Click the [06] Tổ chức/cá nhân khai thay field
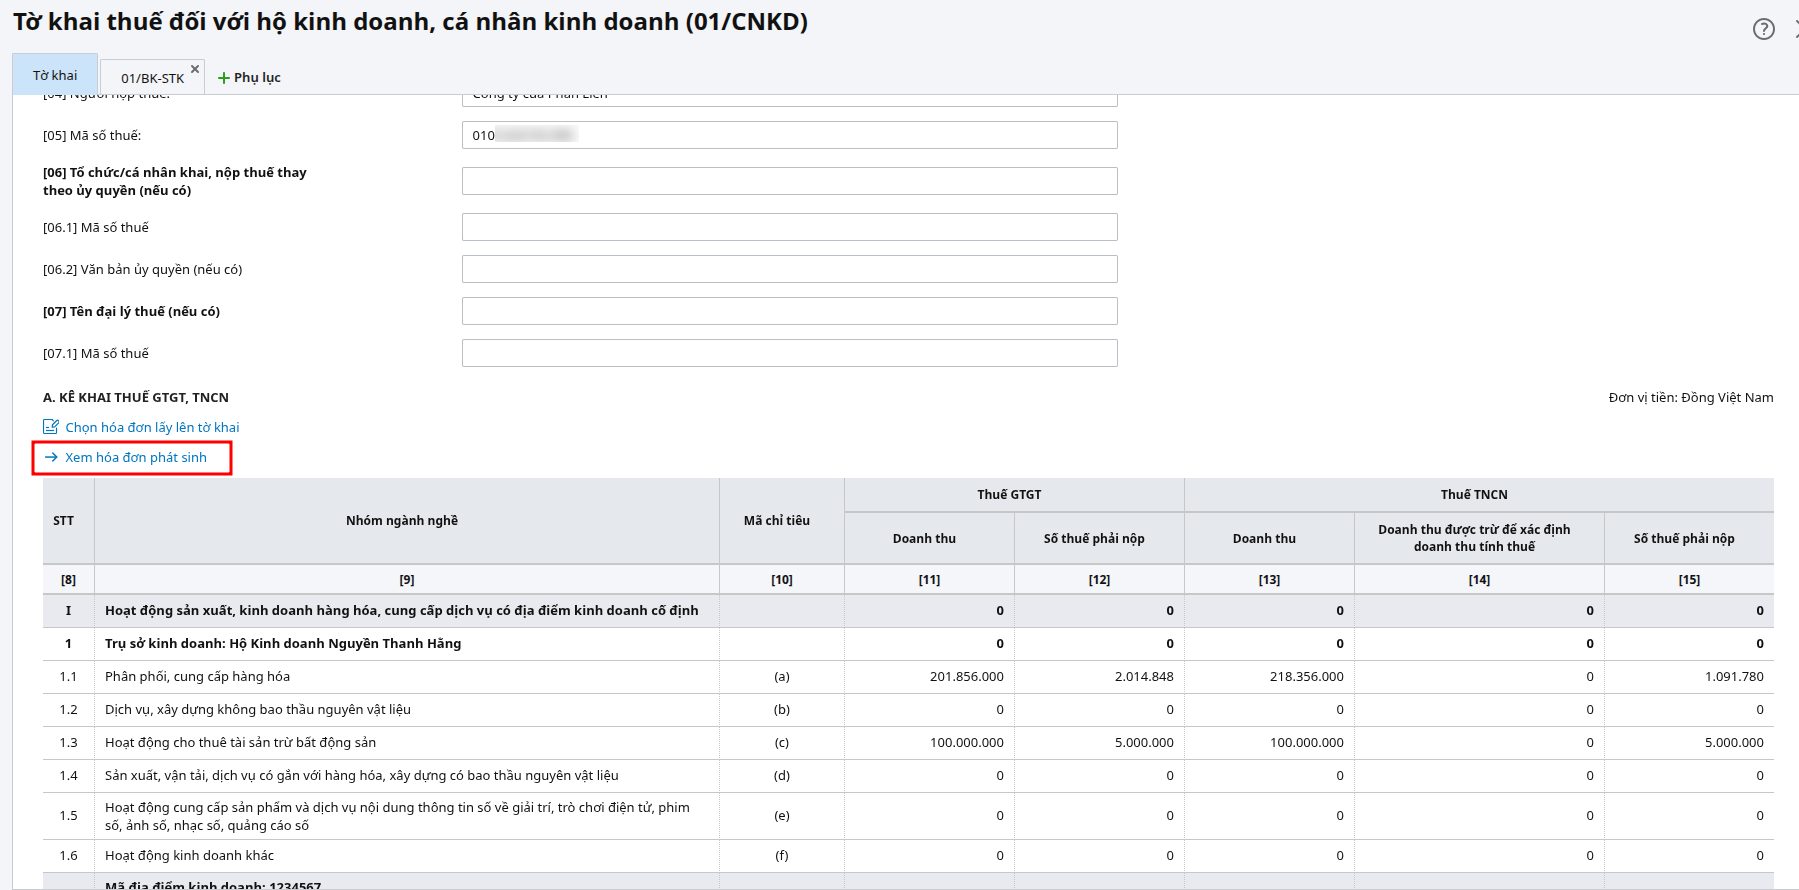This screenshot has width=1799, height=890. [789, 181]
